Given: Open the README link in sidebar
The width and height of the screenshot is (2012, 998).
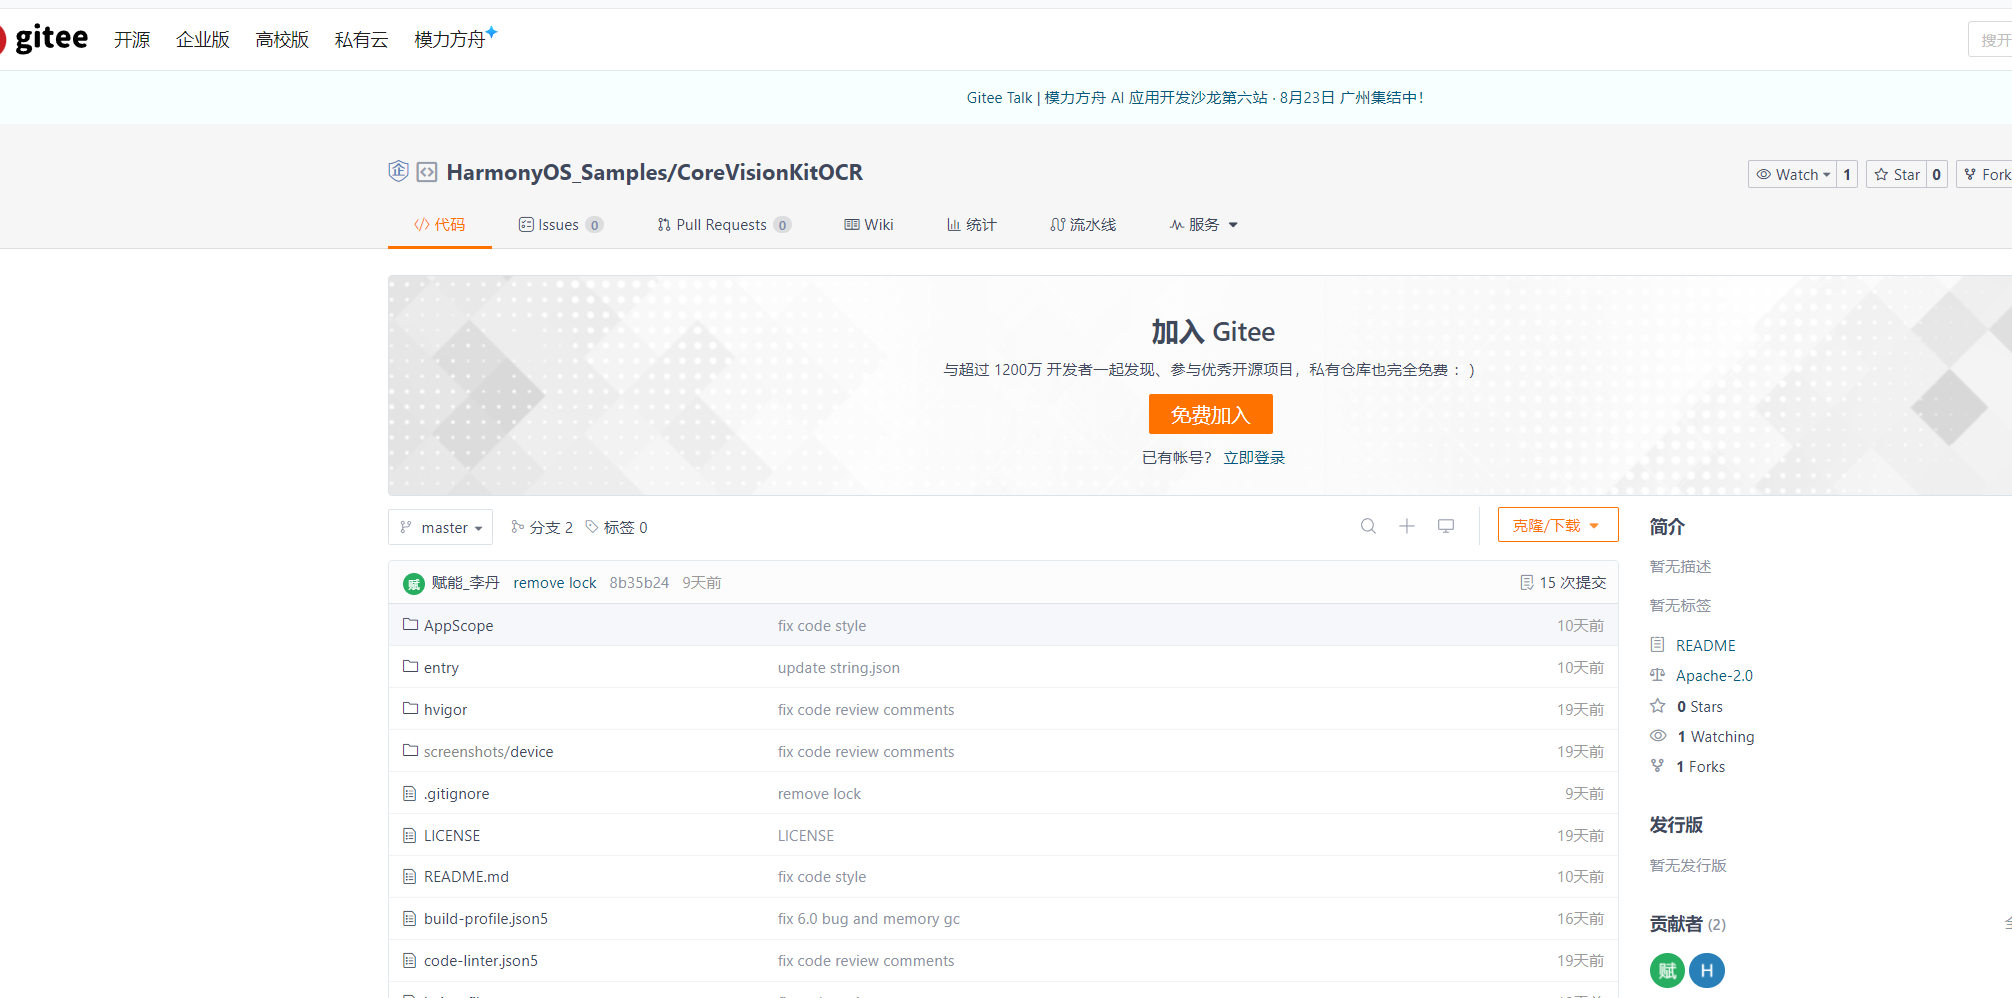Looking at the screenshot, I should coord(1705,645).
